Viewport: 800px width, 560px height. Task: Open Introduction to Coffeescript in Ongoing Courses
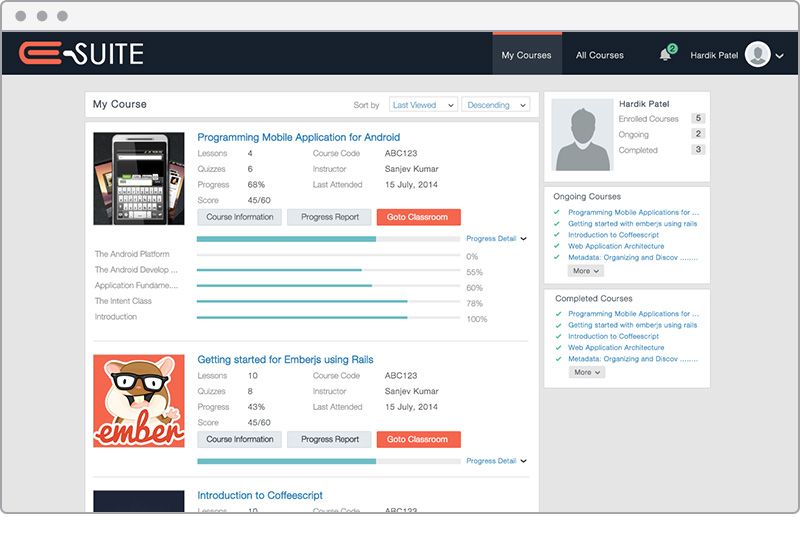613,235
